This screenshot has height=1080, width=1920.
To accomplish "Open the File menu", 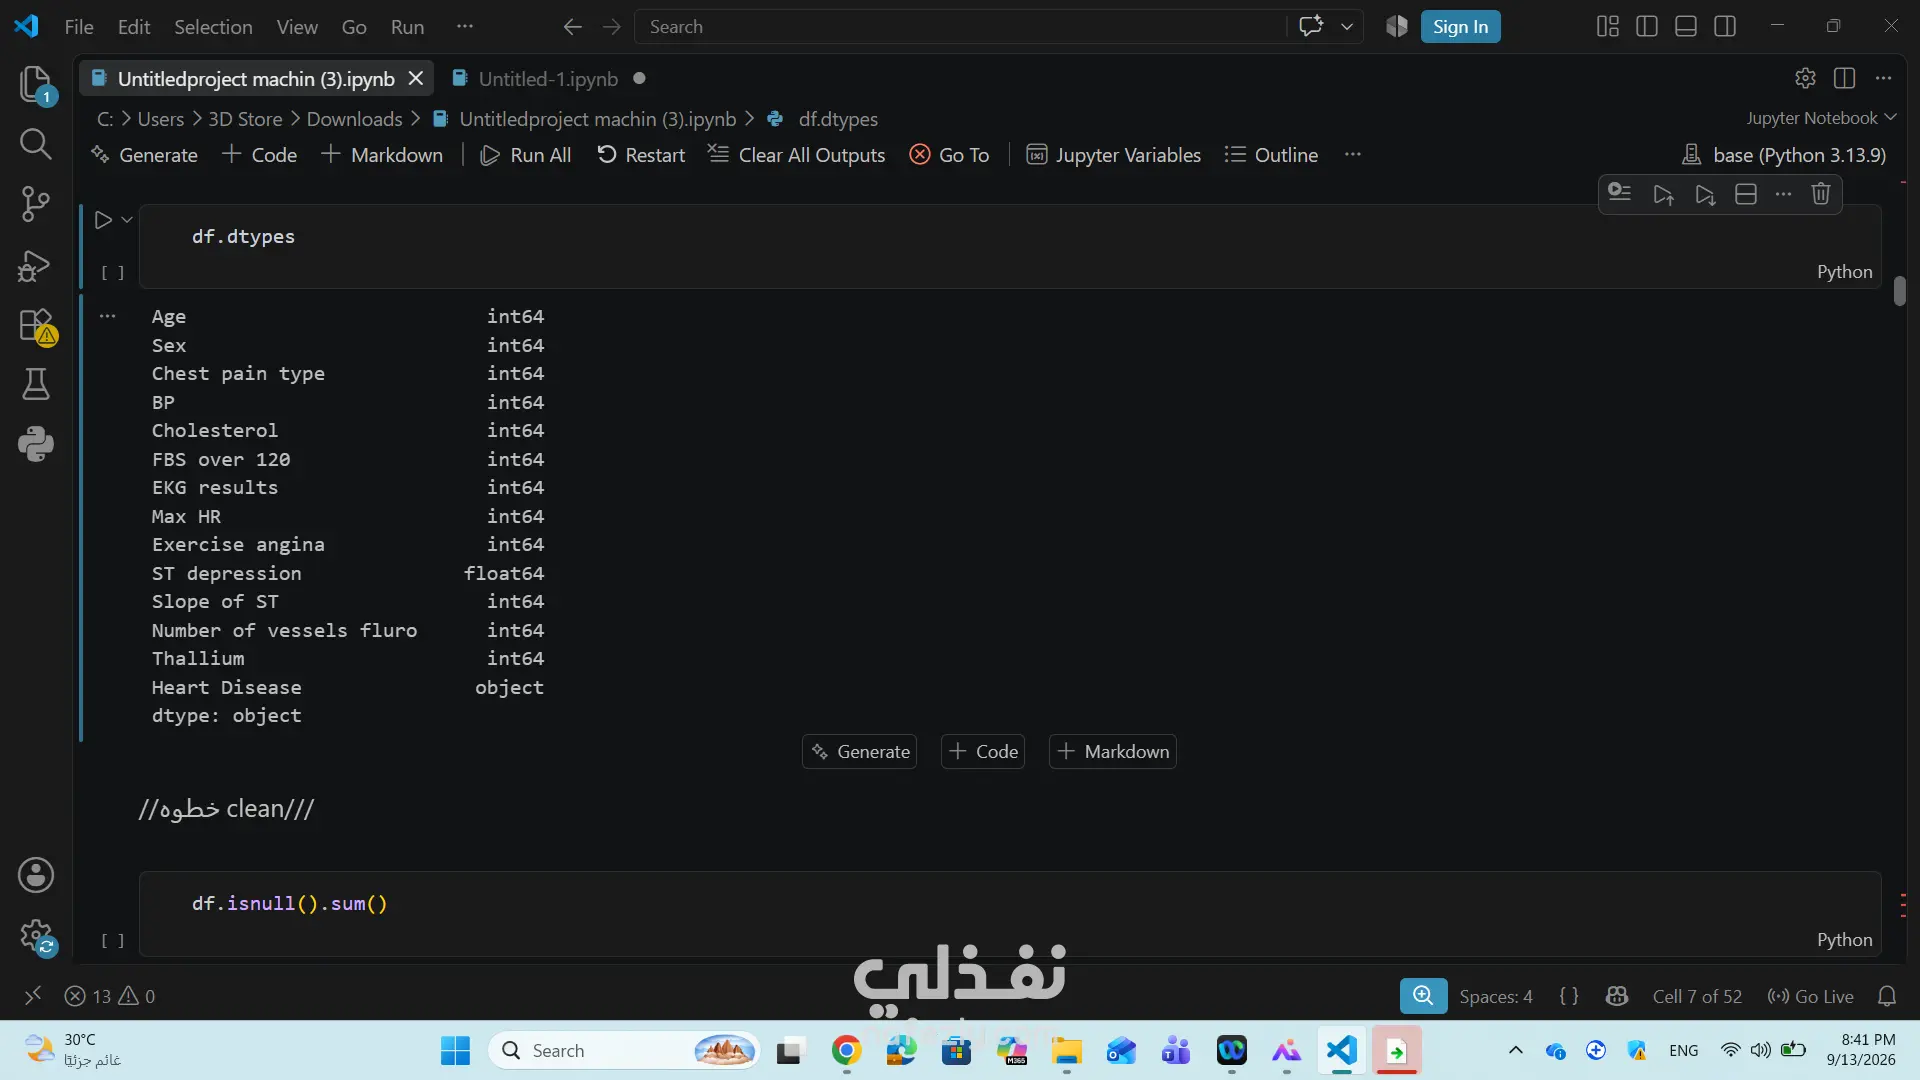I will 79,27.
